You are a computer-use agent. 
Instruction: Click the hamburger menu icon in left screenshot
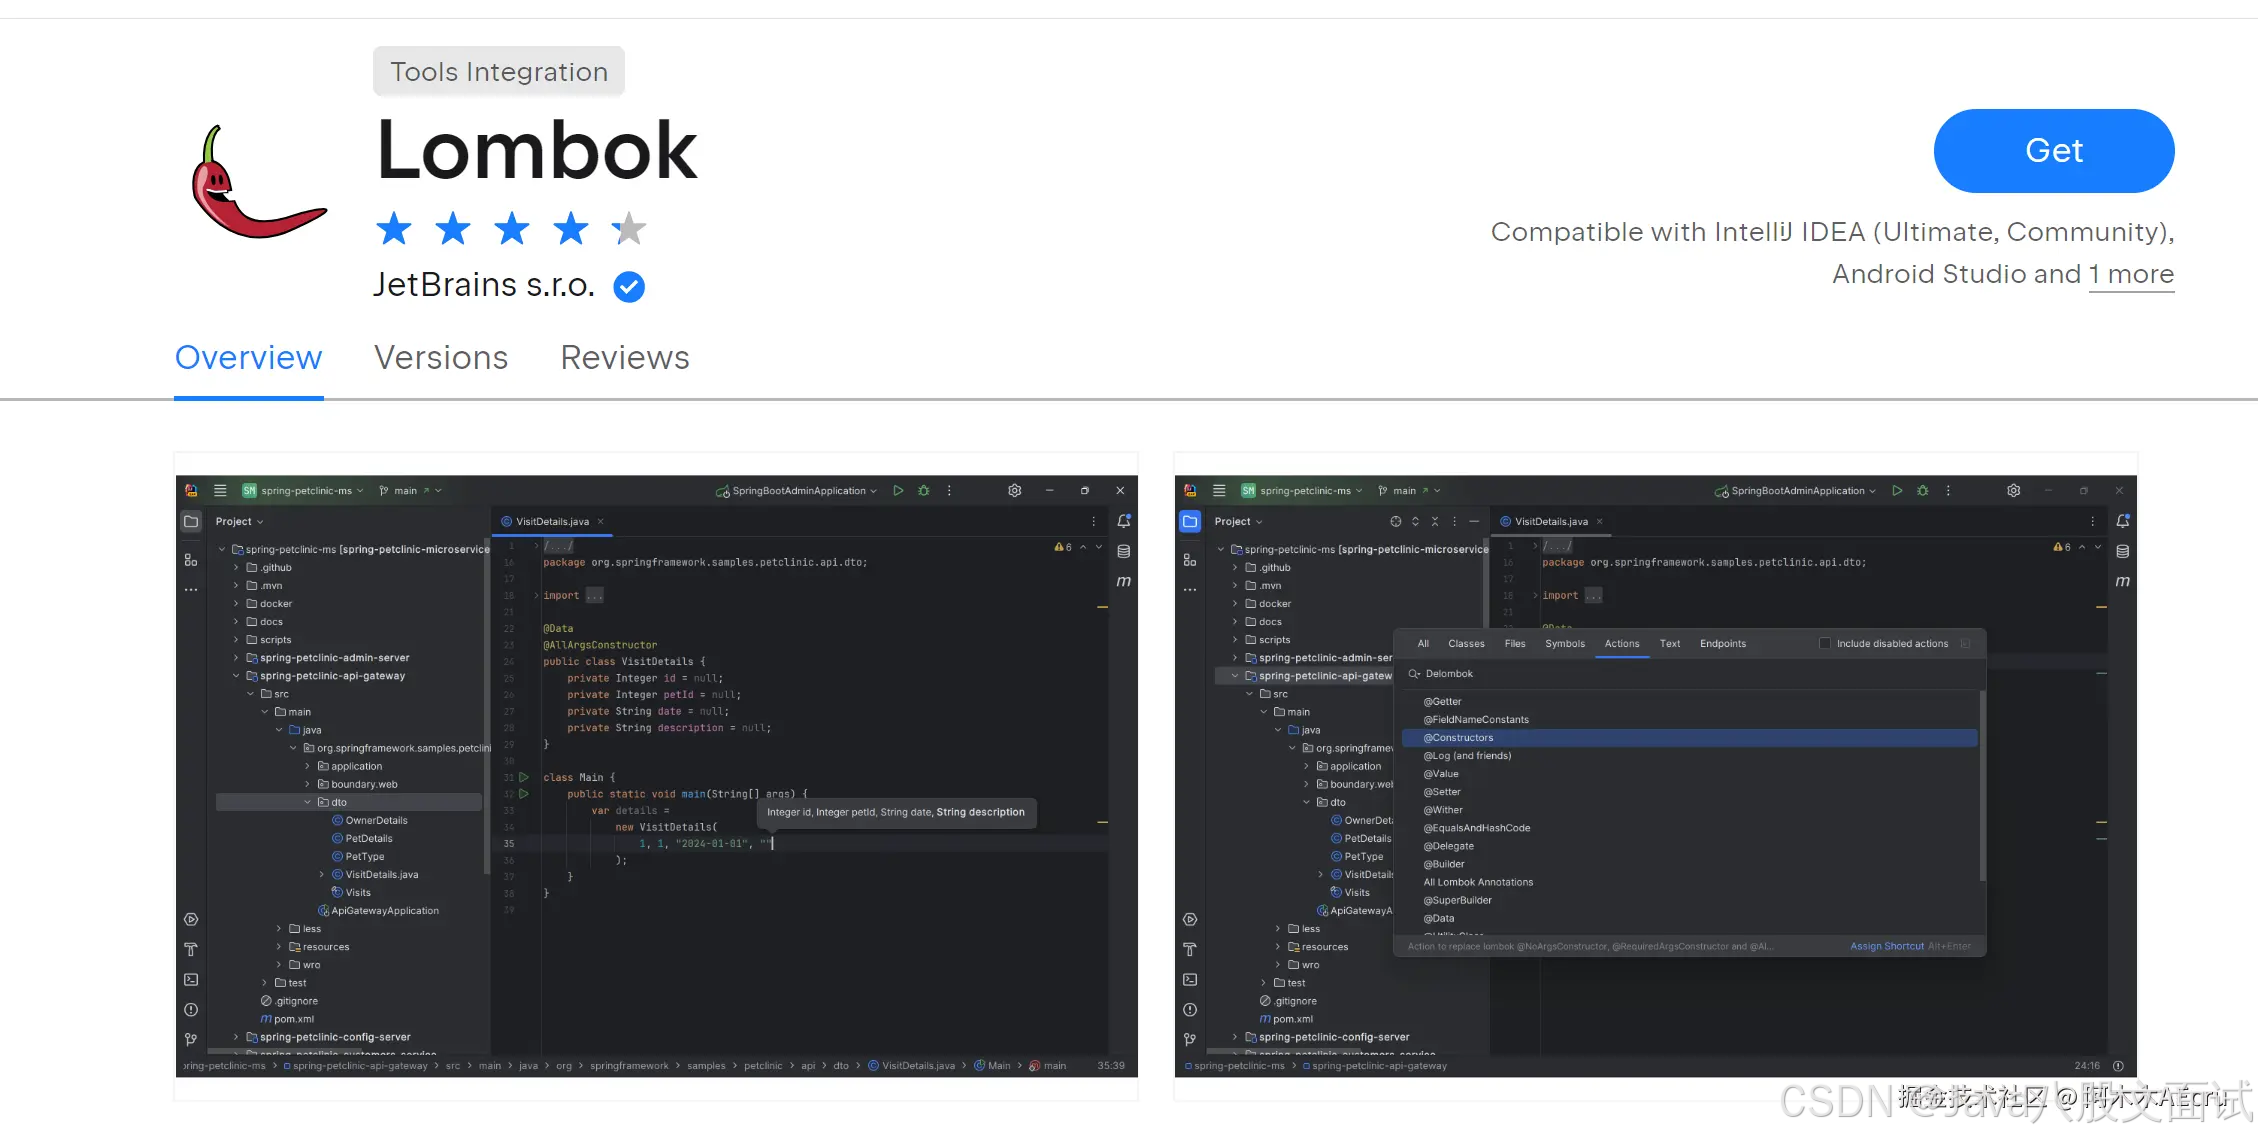coord(220,491)
